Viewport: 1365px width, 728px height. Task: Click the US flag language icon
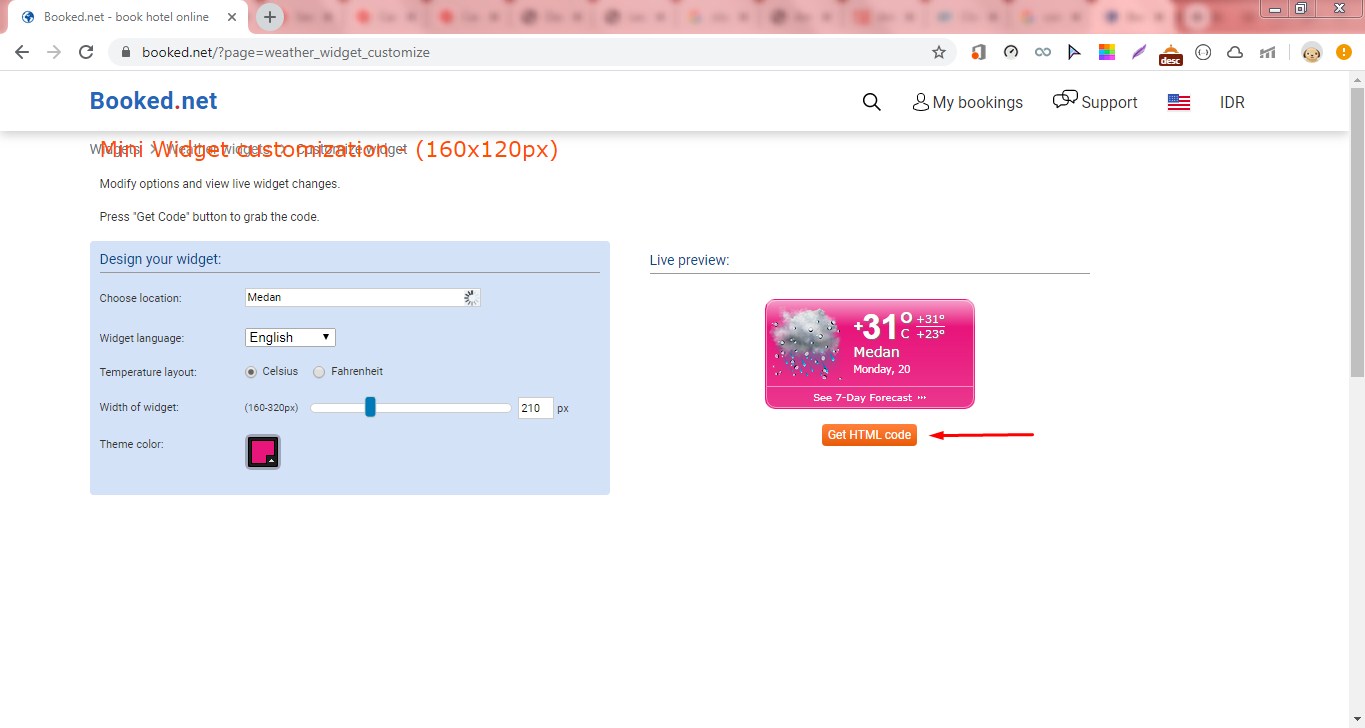click(x=1179, y=102)
